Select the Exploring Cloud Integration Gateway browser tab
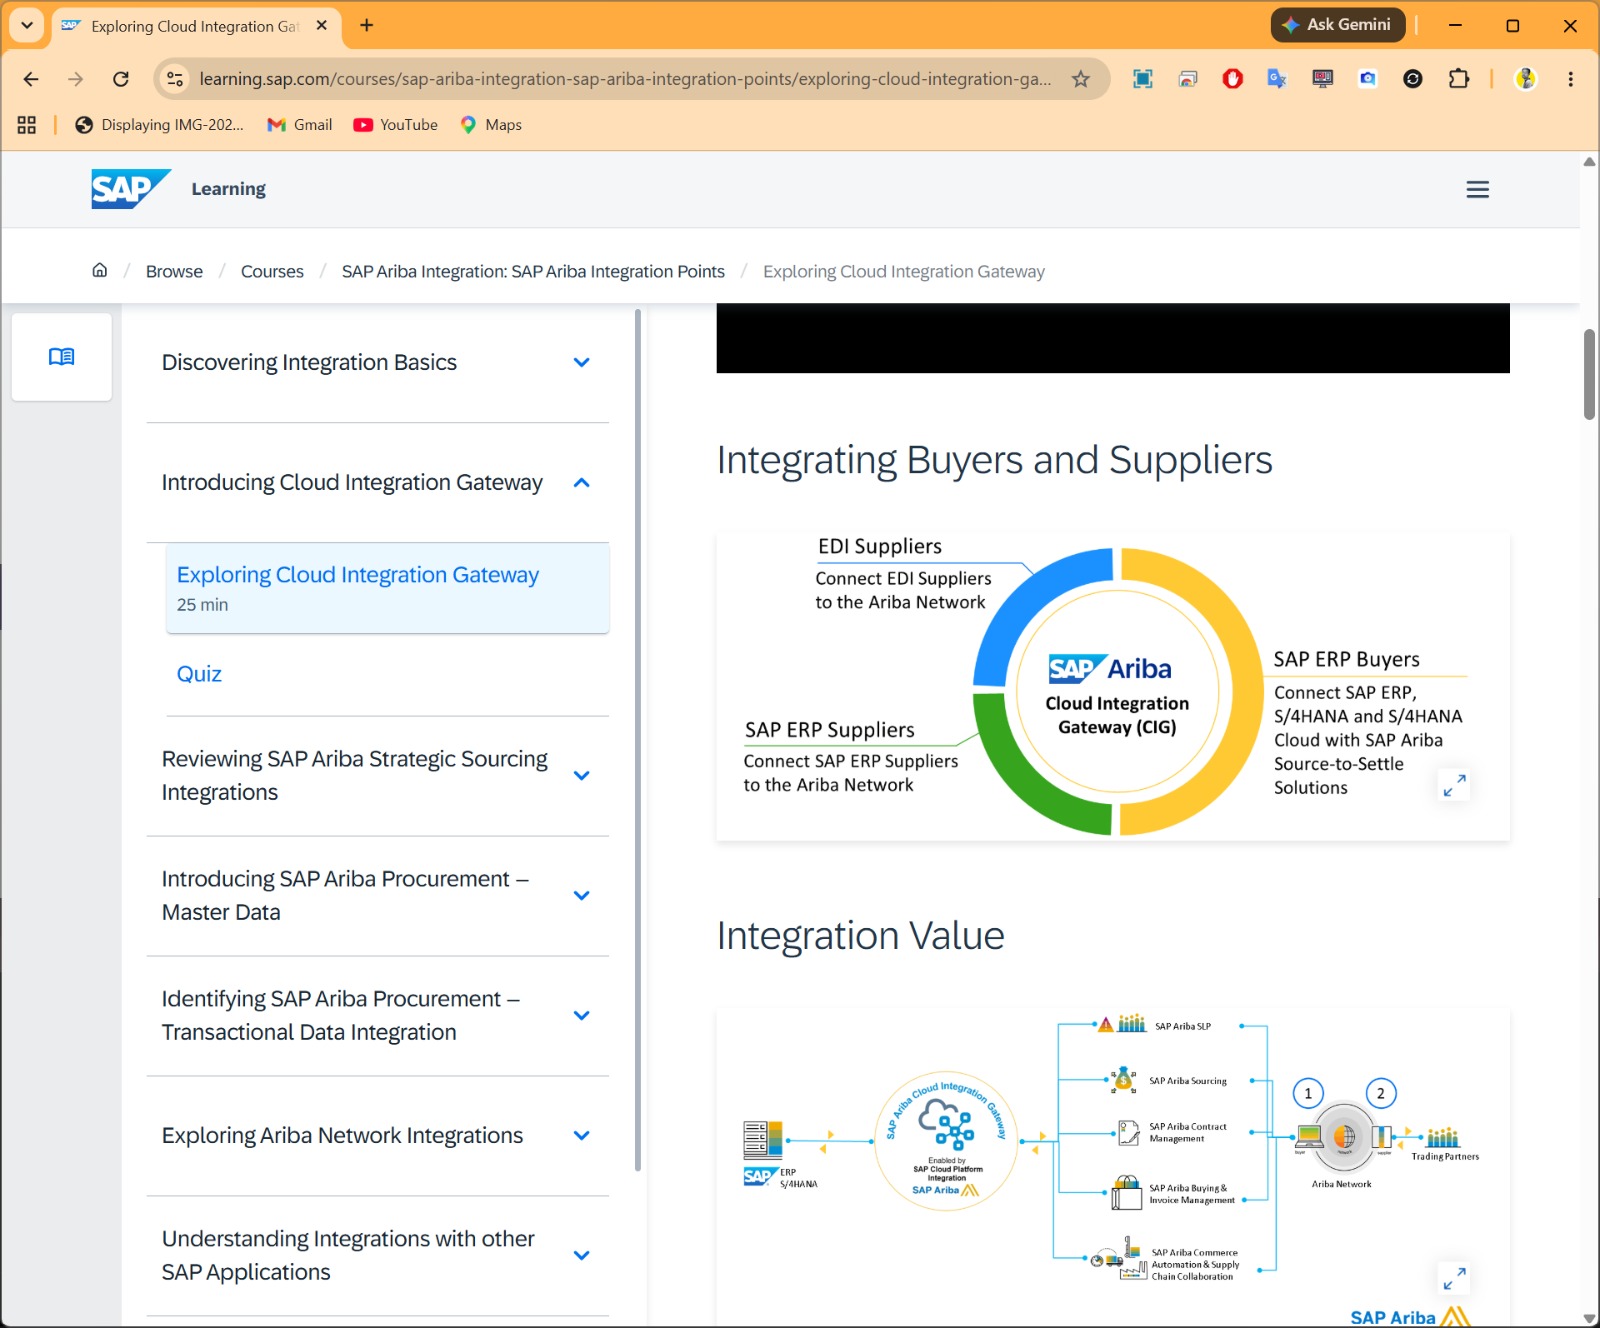Viewport: 1600px width, 1328px height. point(195,26)
